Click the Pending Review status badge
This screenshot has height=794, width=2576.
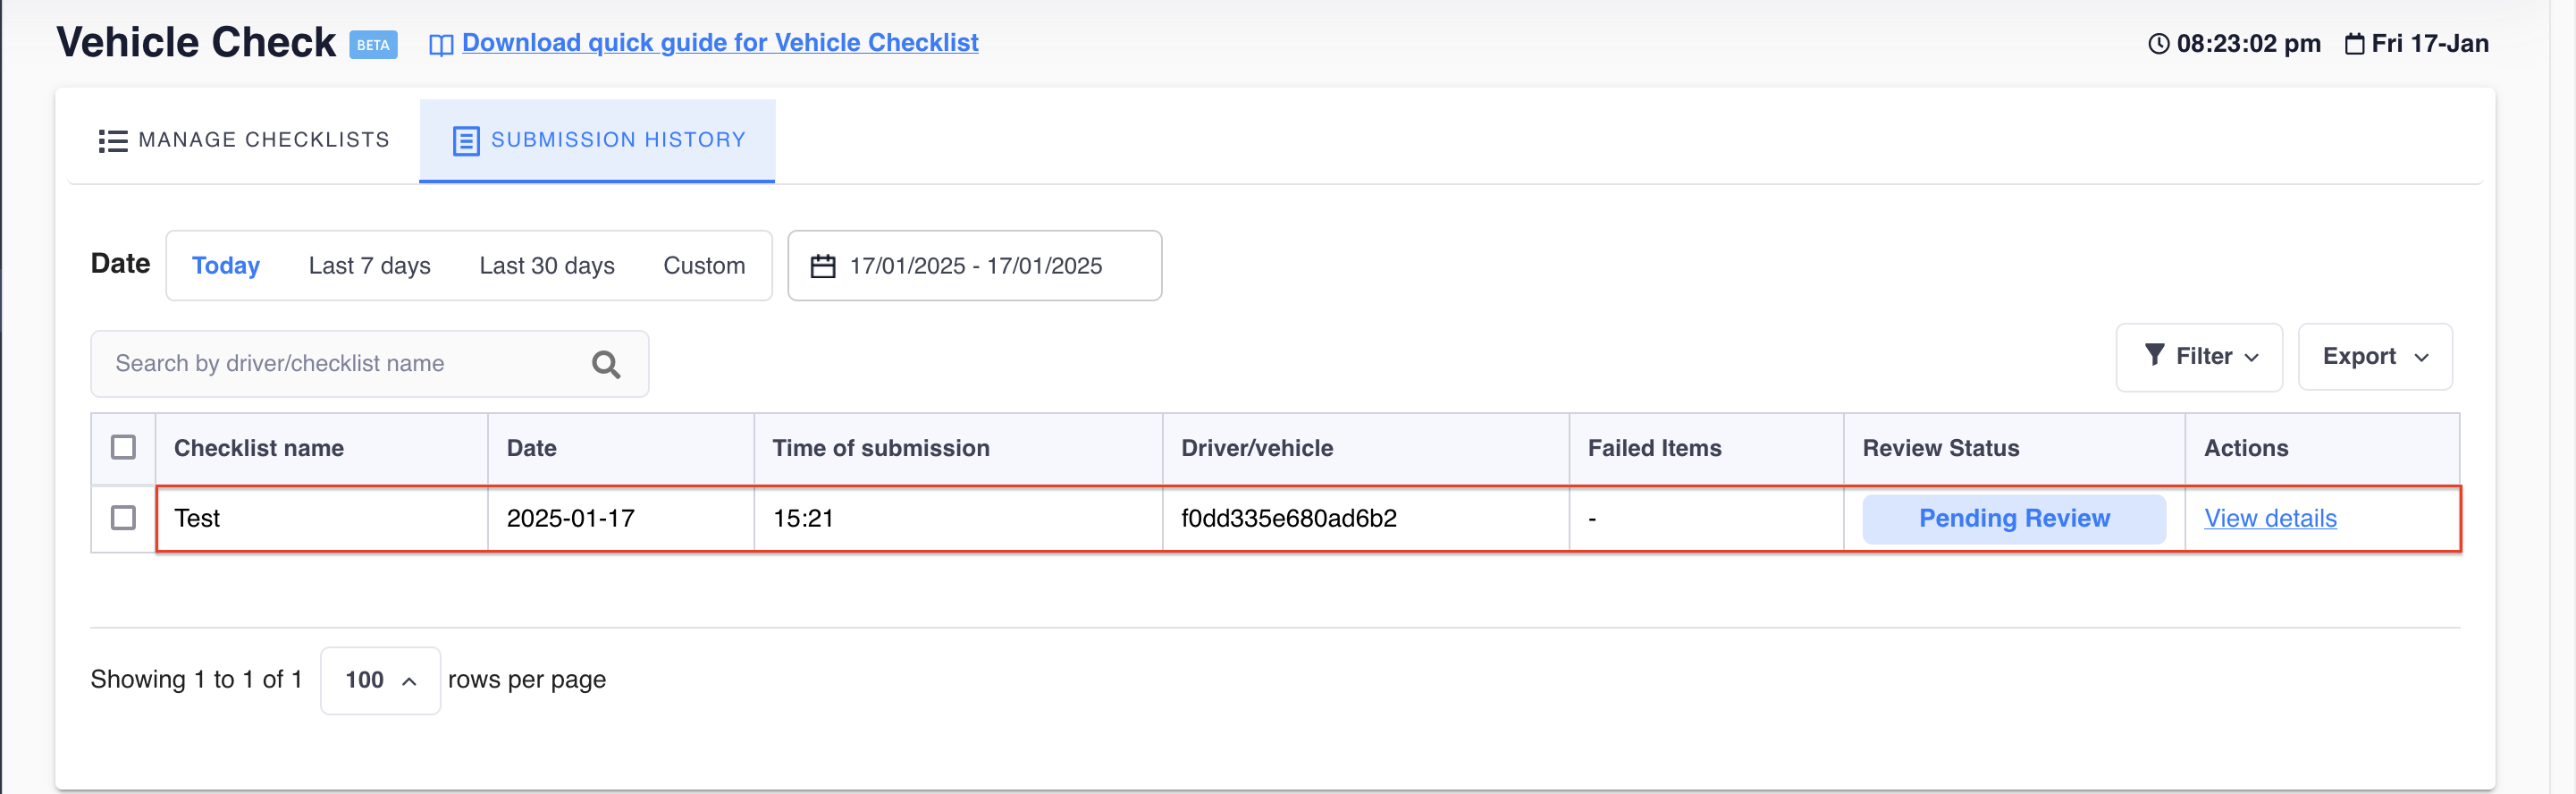tap(2013, 518)
